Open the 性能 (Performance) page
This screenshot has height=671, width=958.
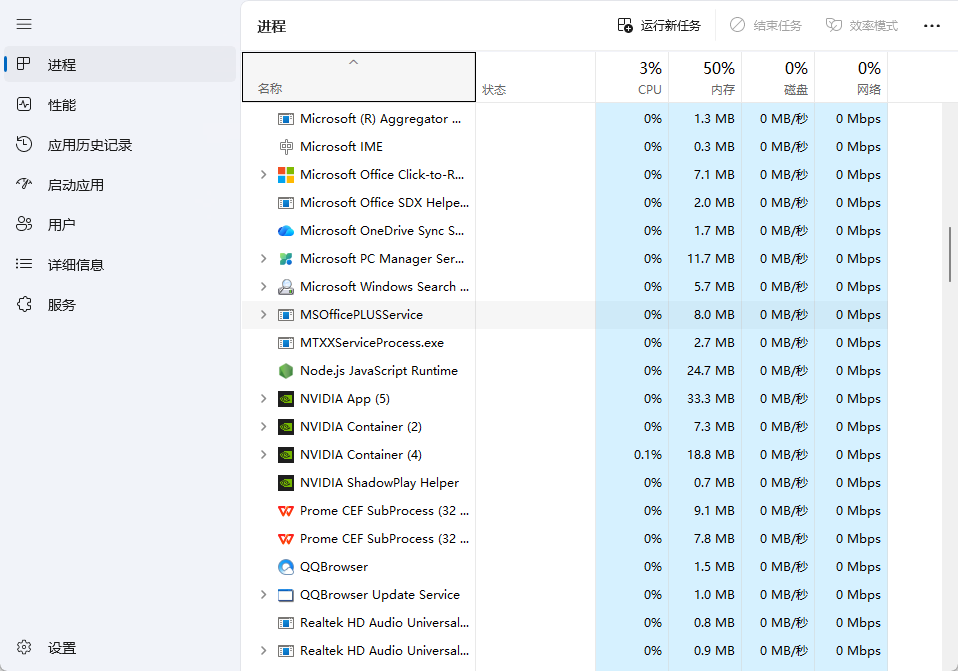62,105
